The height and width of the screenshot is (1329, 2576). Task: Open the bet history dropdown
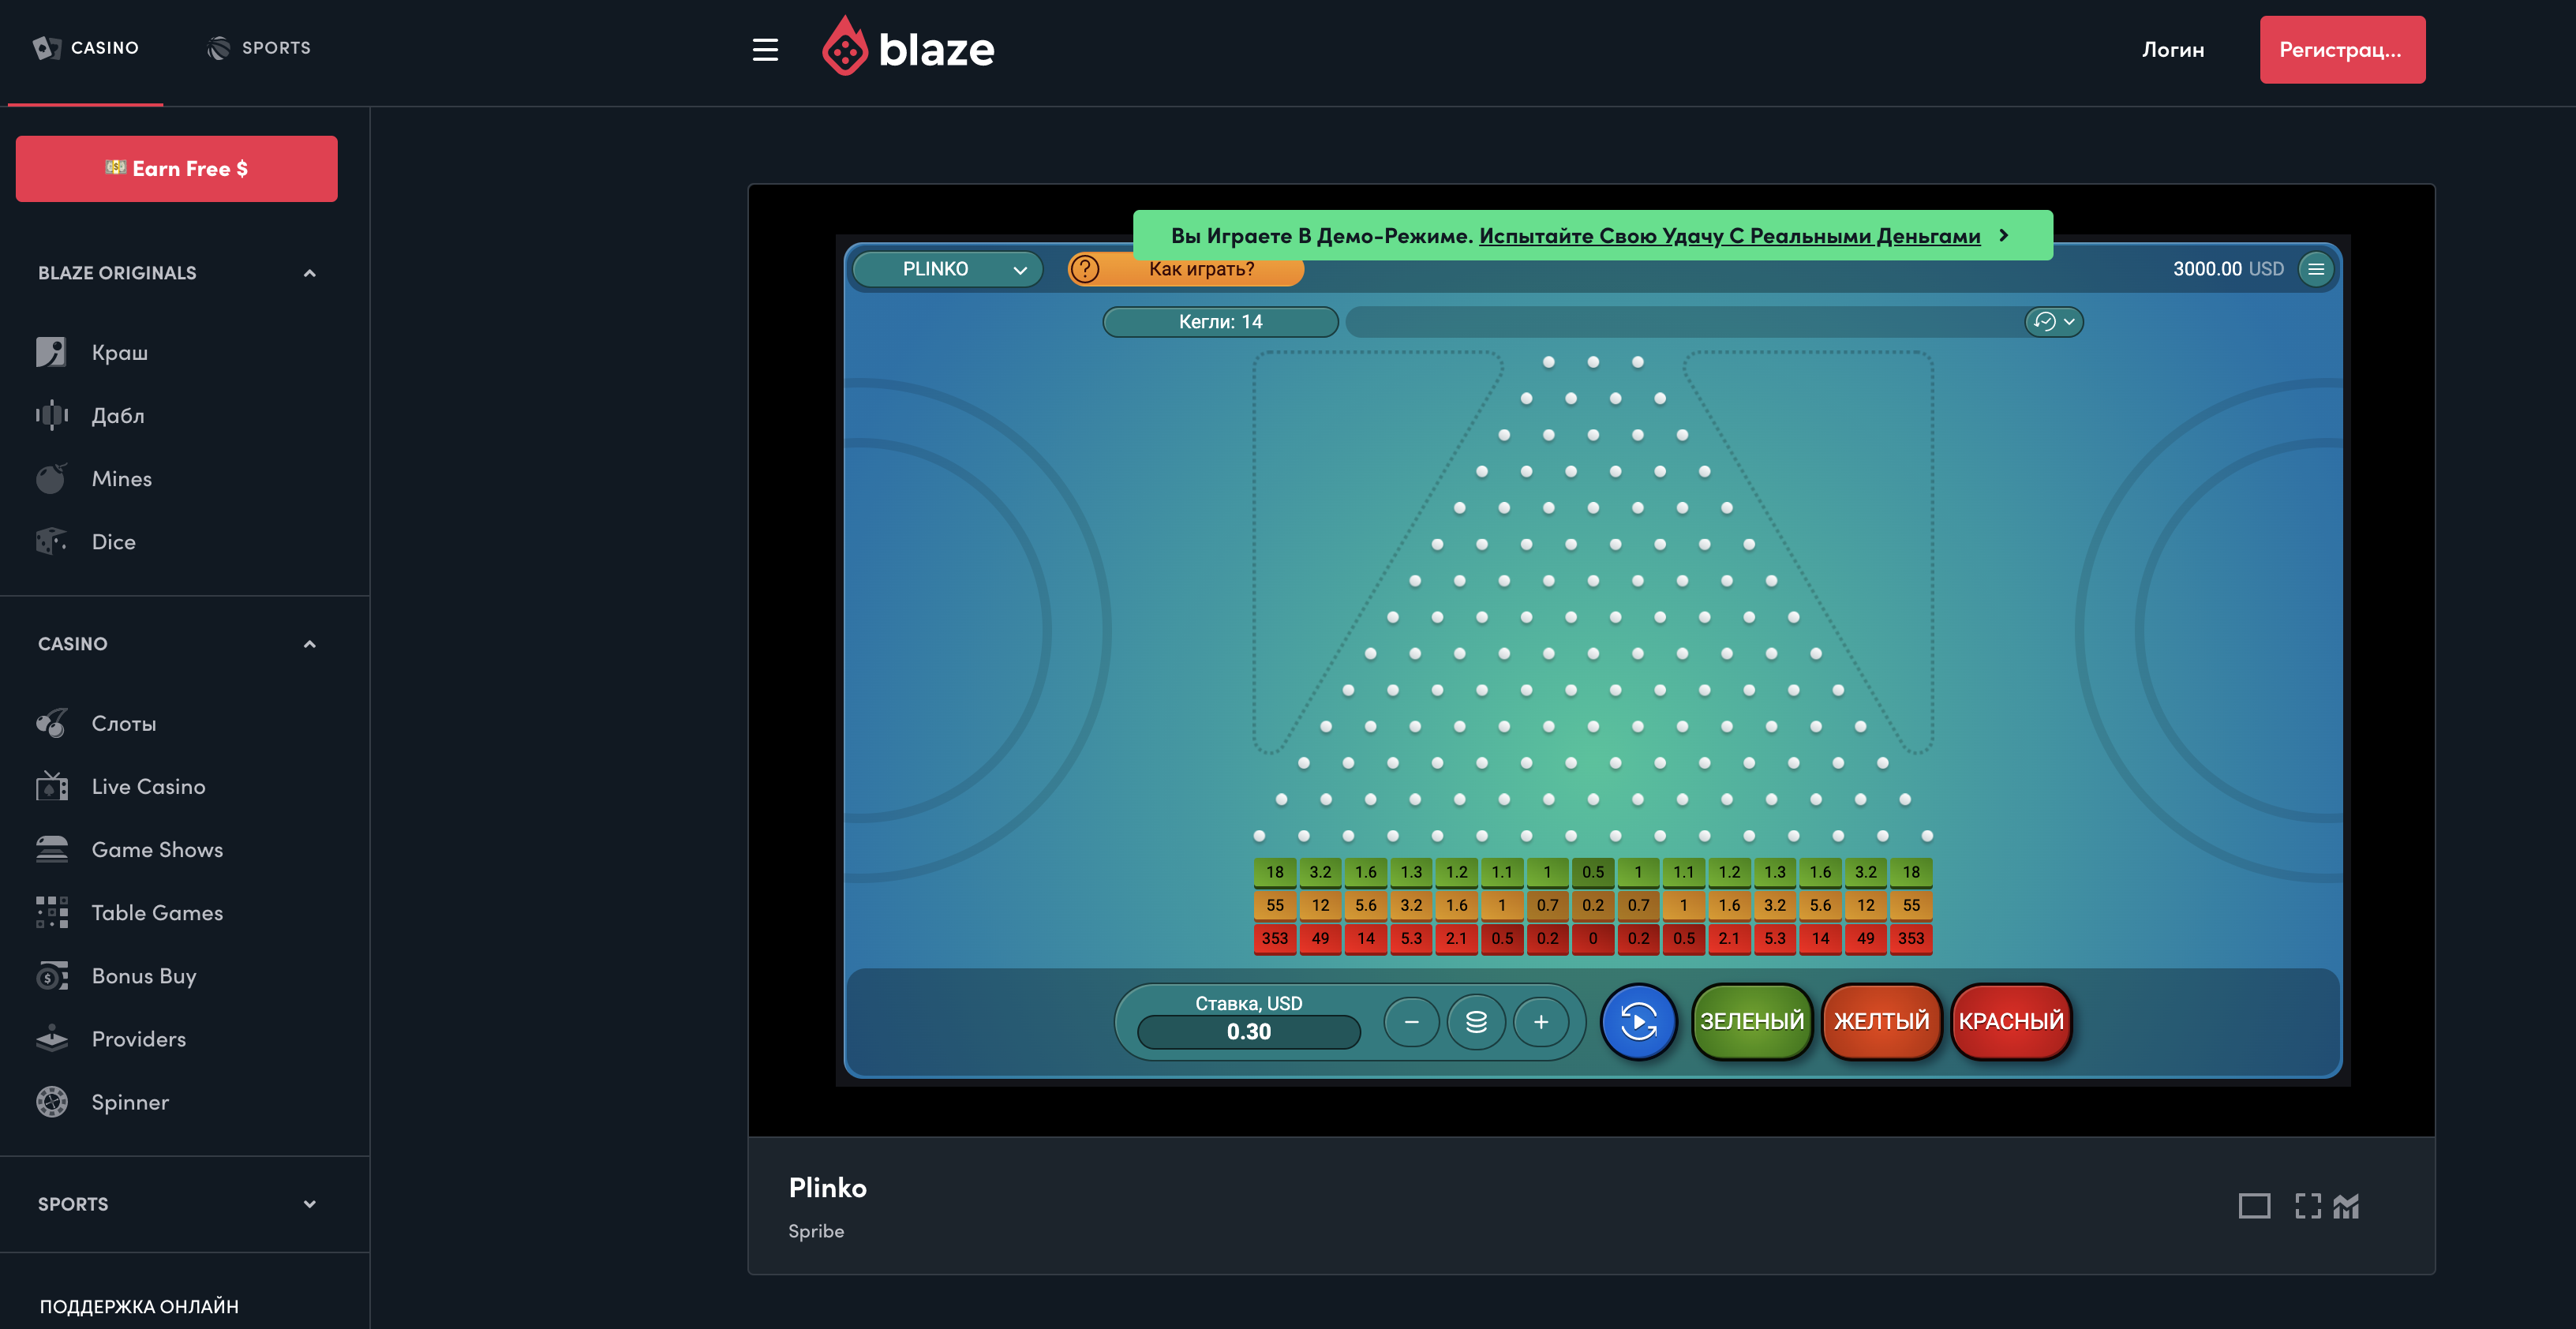point(2054,322)
